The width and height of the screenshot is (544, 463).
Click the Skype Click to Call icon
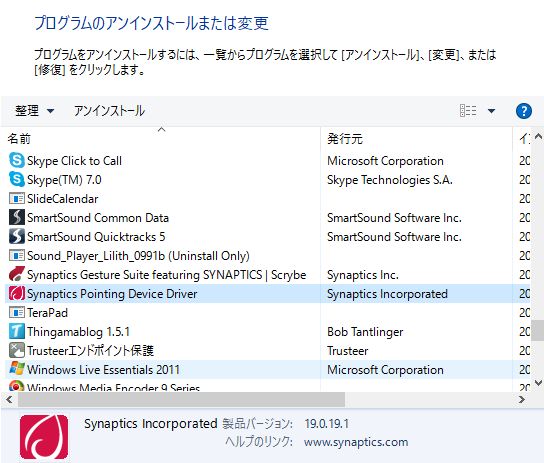point(16,161)
